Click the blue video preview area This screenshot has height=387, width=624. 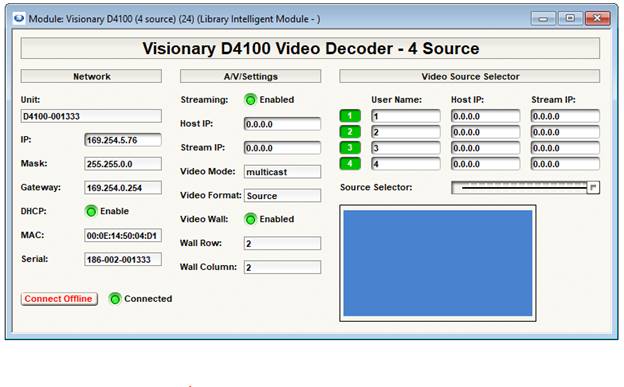pyautogui.click(x=438, y=263)
